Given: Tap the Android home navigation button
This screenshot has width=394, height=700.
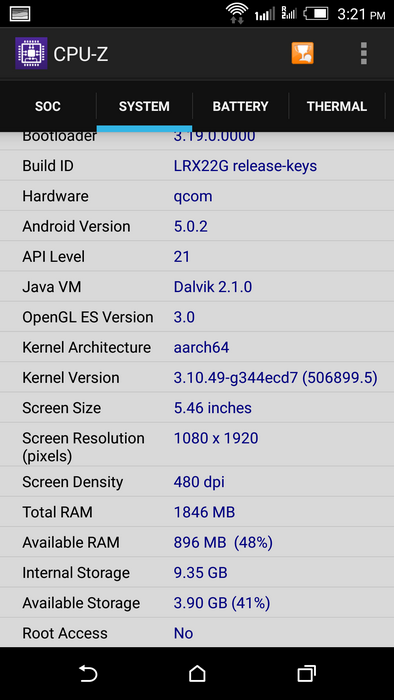Looking at the screenshot, I should 197,673.
